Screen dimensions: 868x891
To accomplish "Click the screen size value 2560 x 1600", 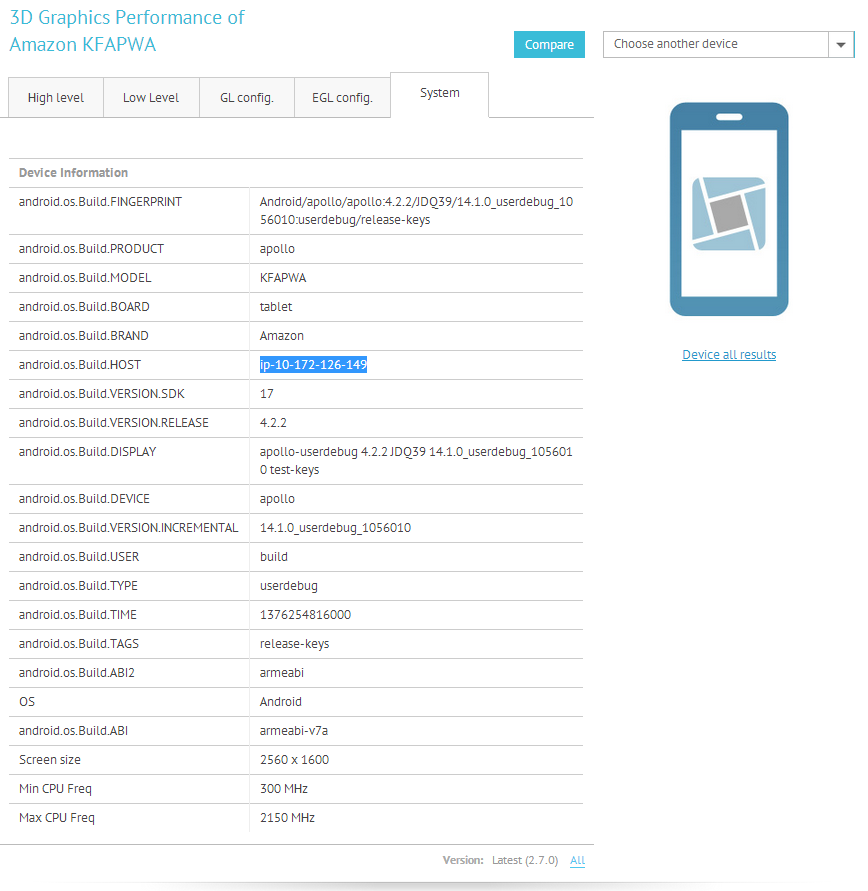I will click(x=294, y=760).
